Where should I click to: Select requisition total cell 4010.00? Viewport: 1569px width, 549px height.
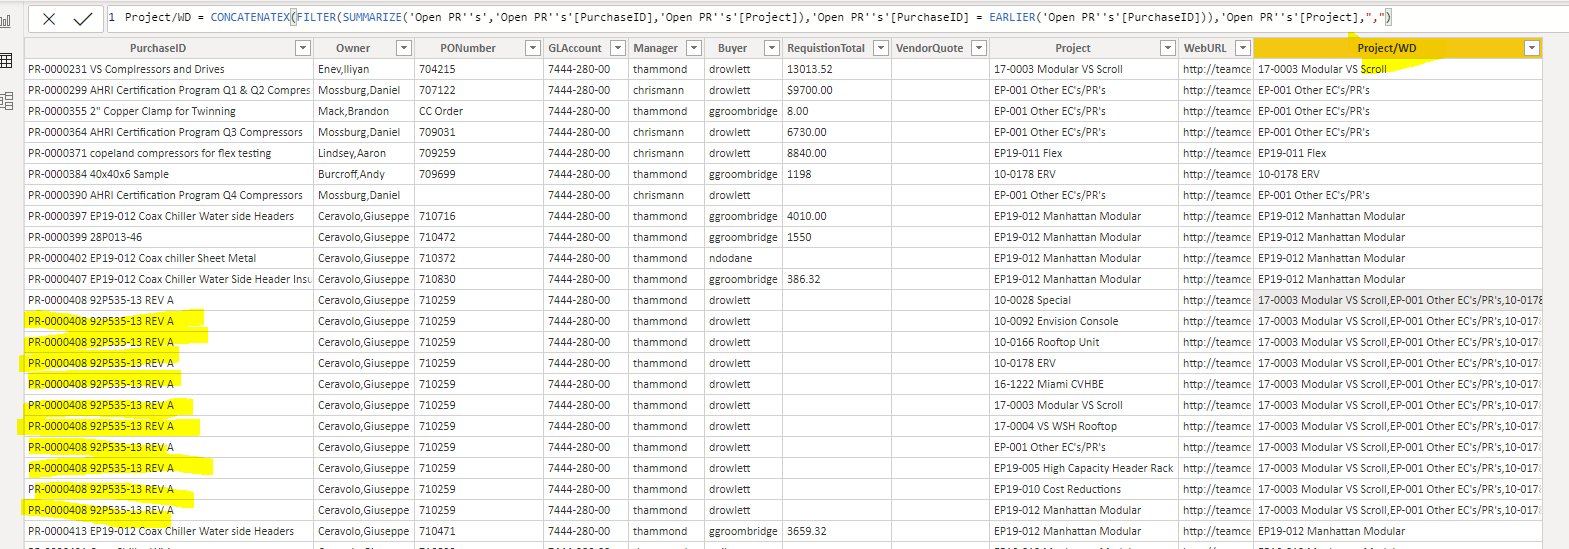(836, 216)
